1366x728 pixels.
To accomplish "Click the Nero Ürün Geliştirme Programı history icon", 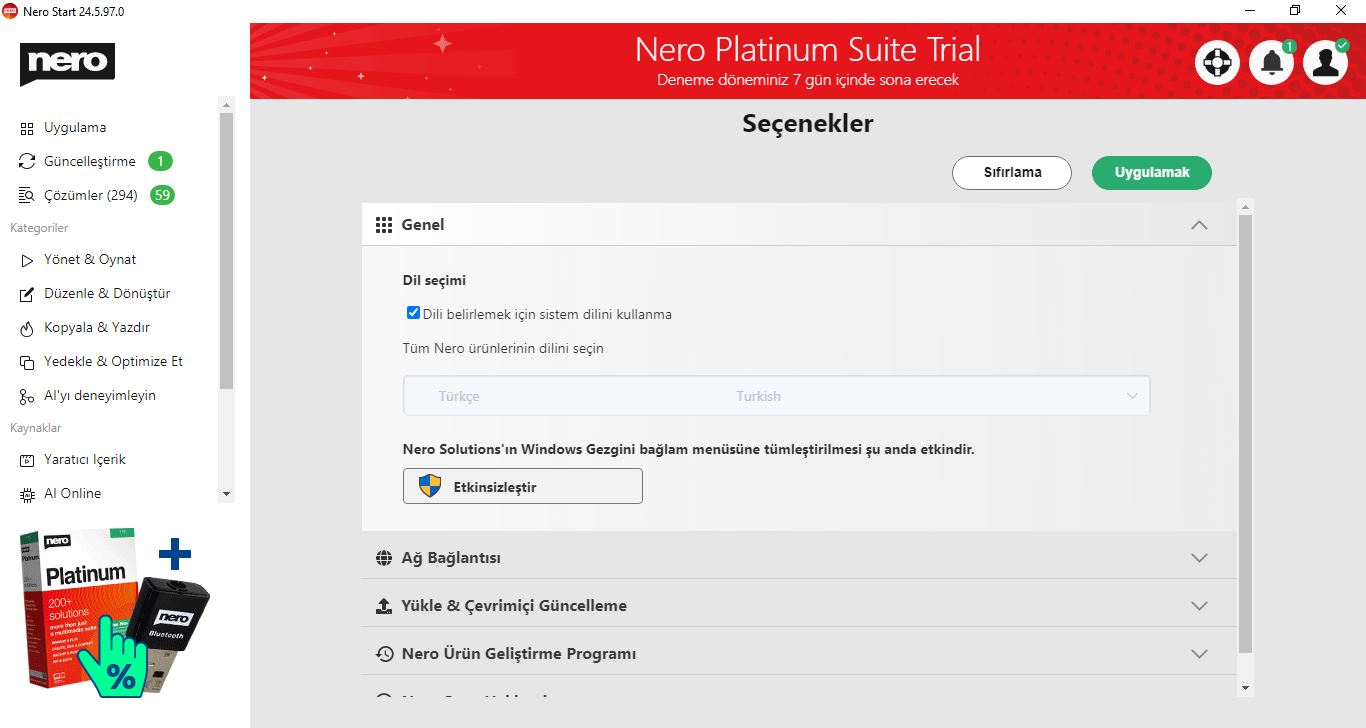I will coord(384,654).
